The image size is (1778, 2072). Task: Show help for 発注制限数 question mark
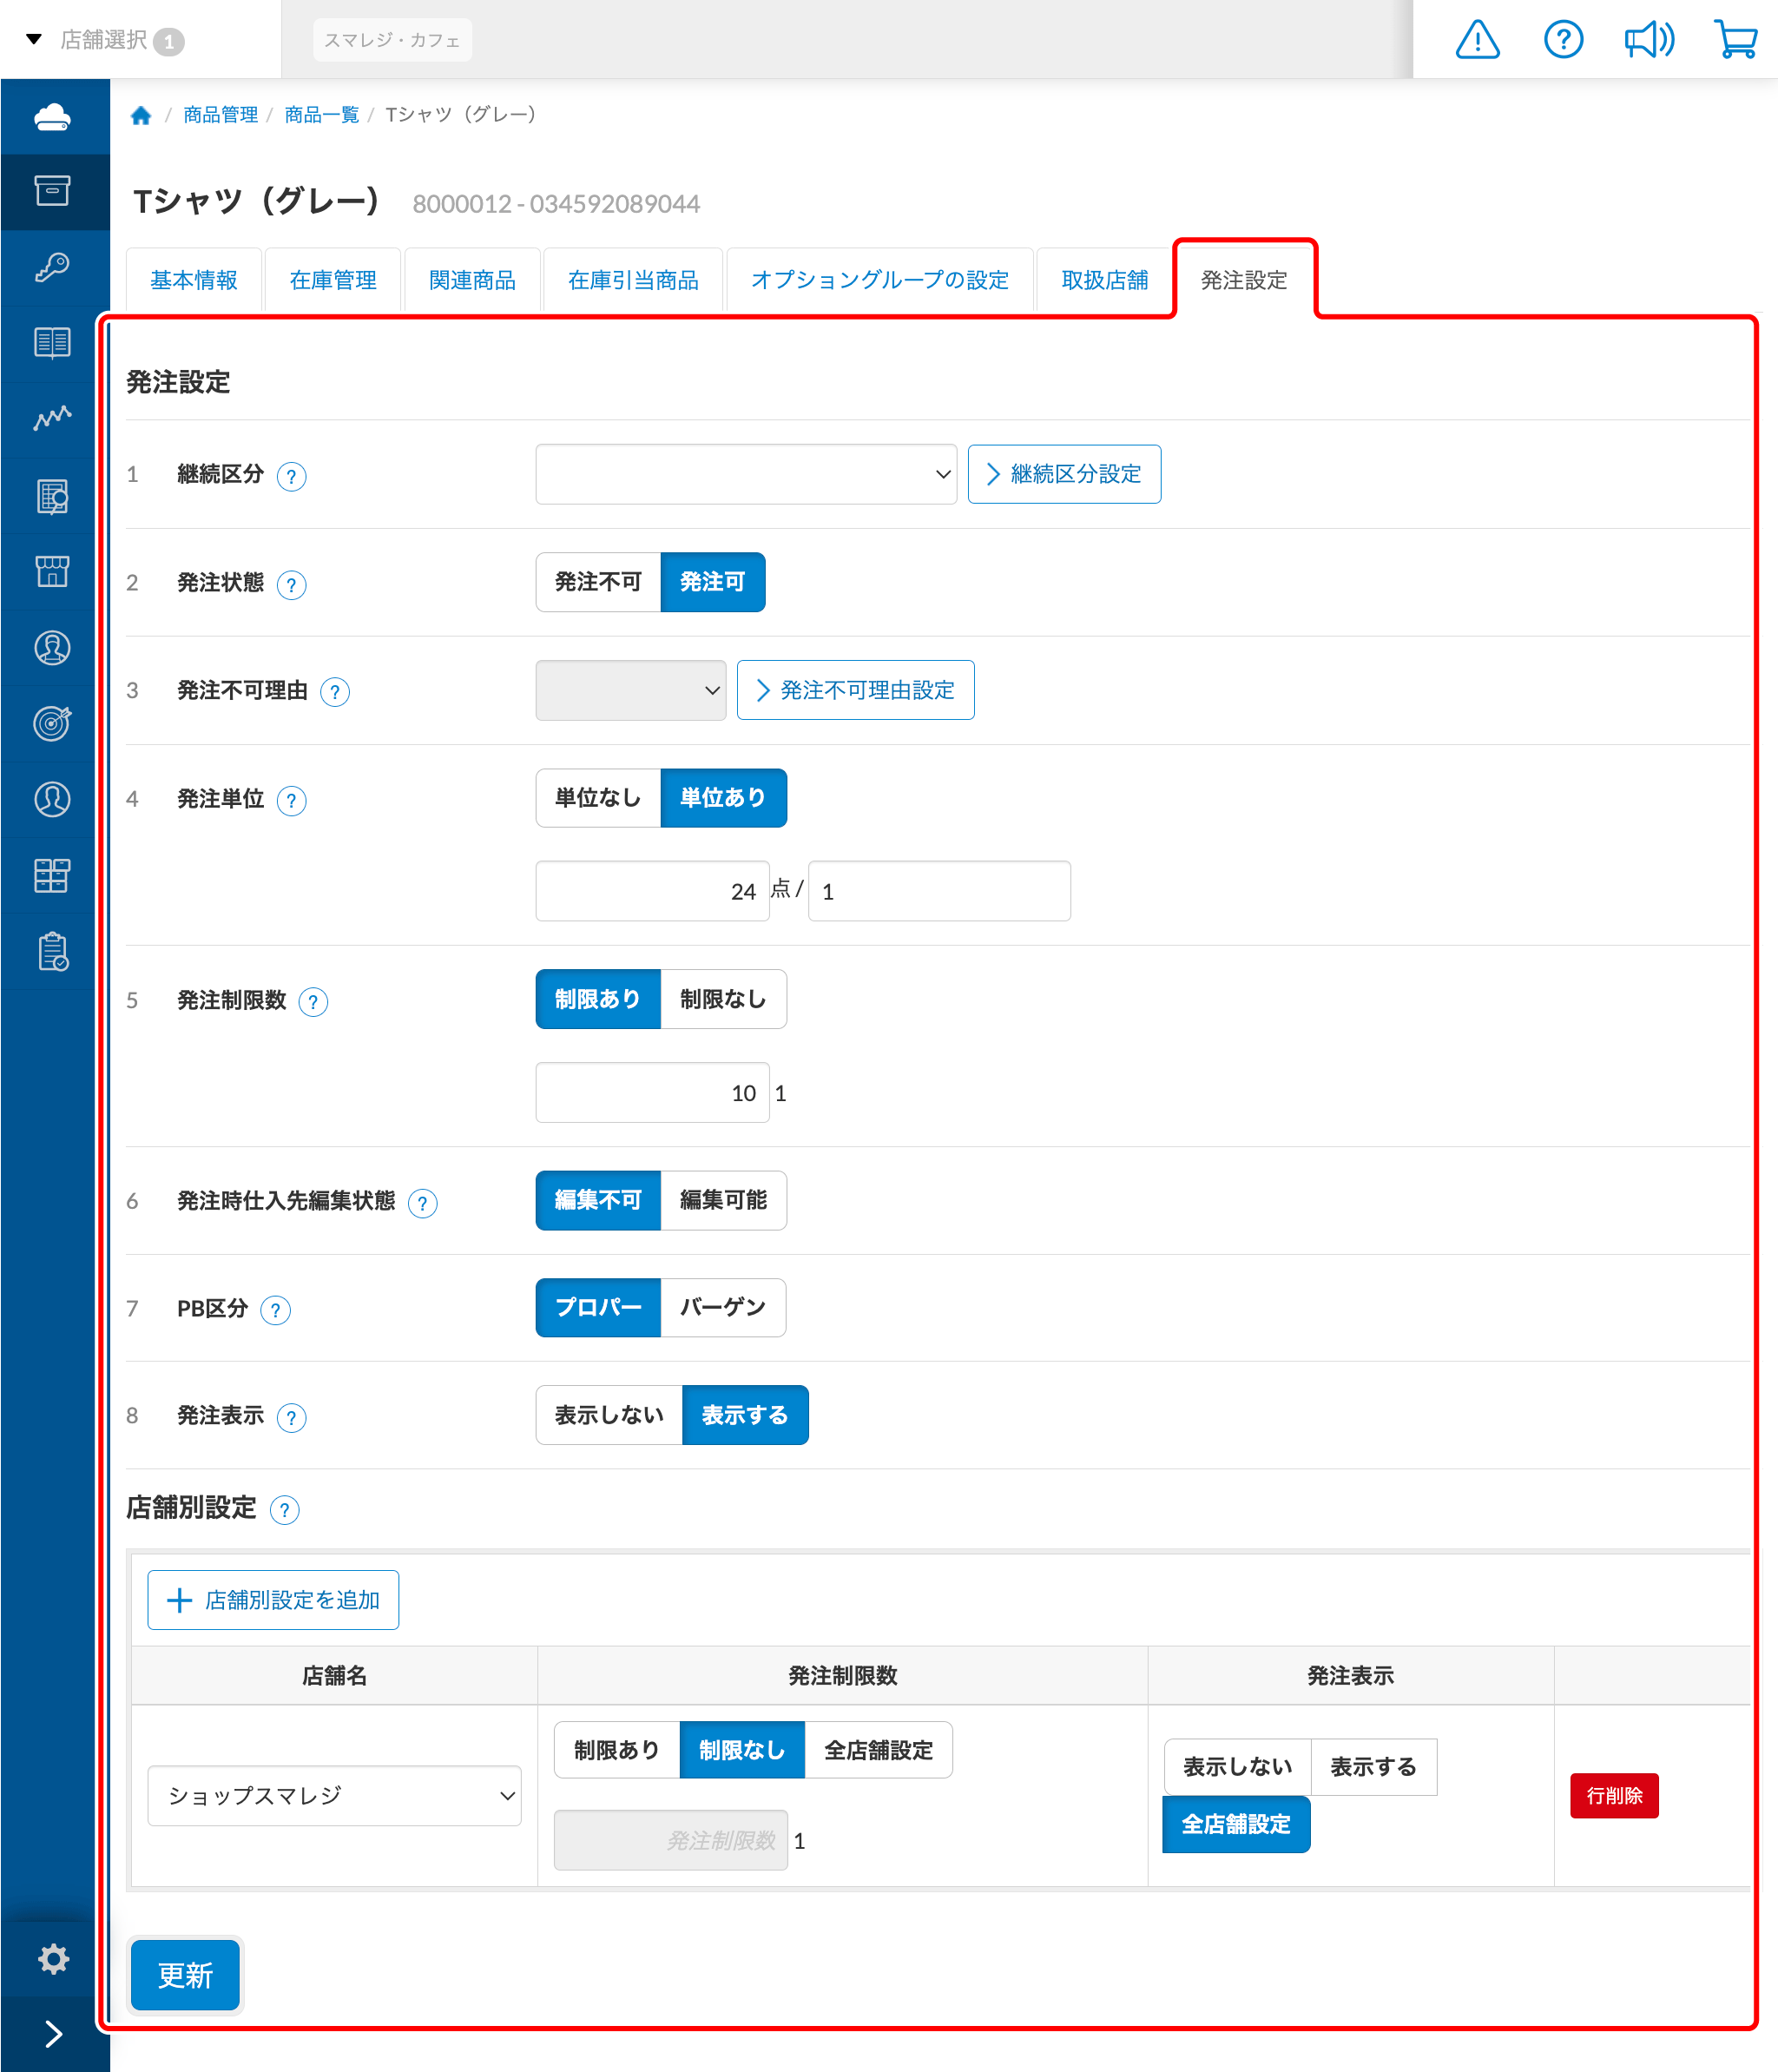pyautogui.click(x=313, y=1002)
